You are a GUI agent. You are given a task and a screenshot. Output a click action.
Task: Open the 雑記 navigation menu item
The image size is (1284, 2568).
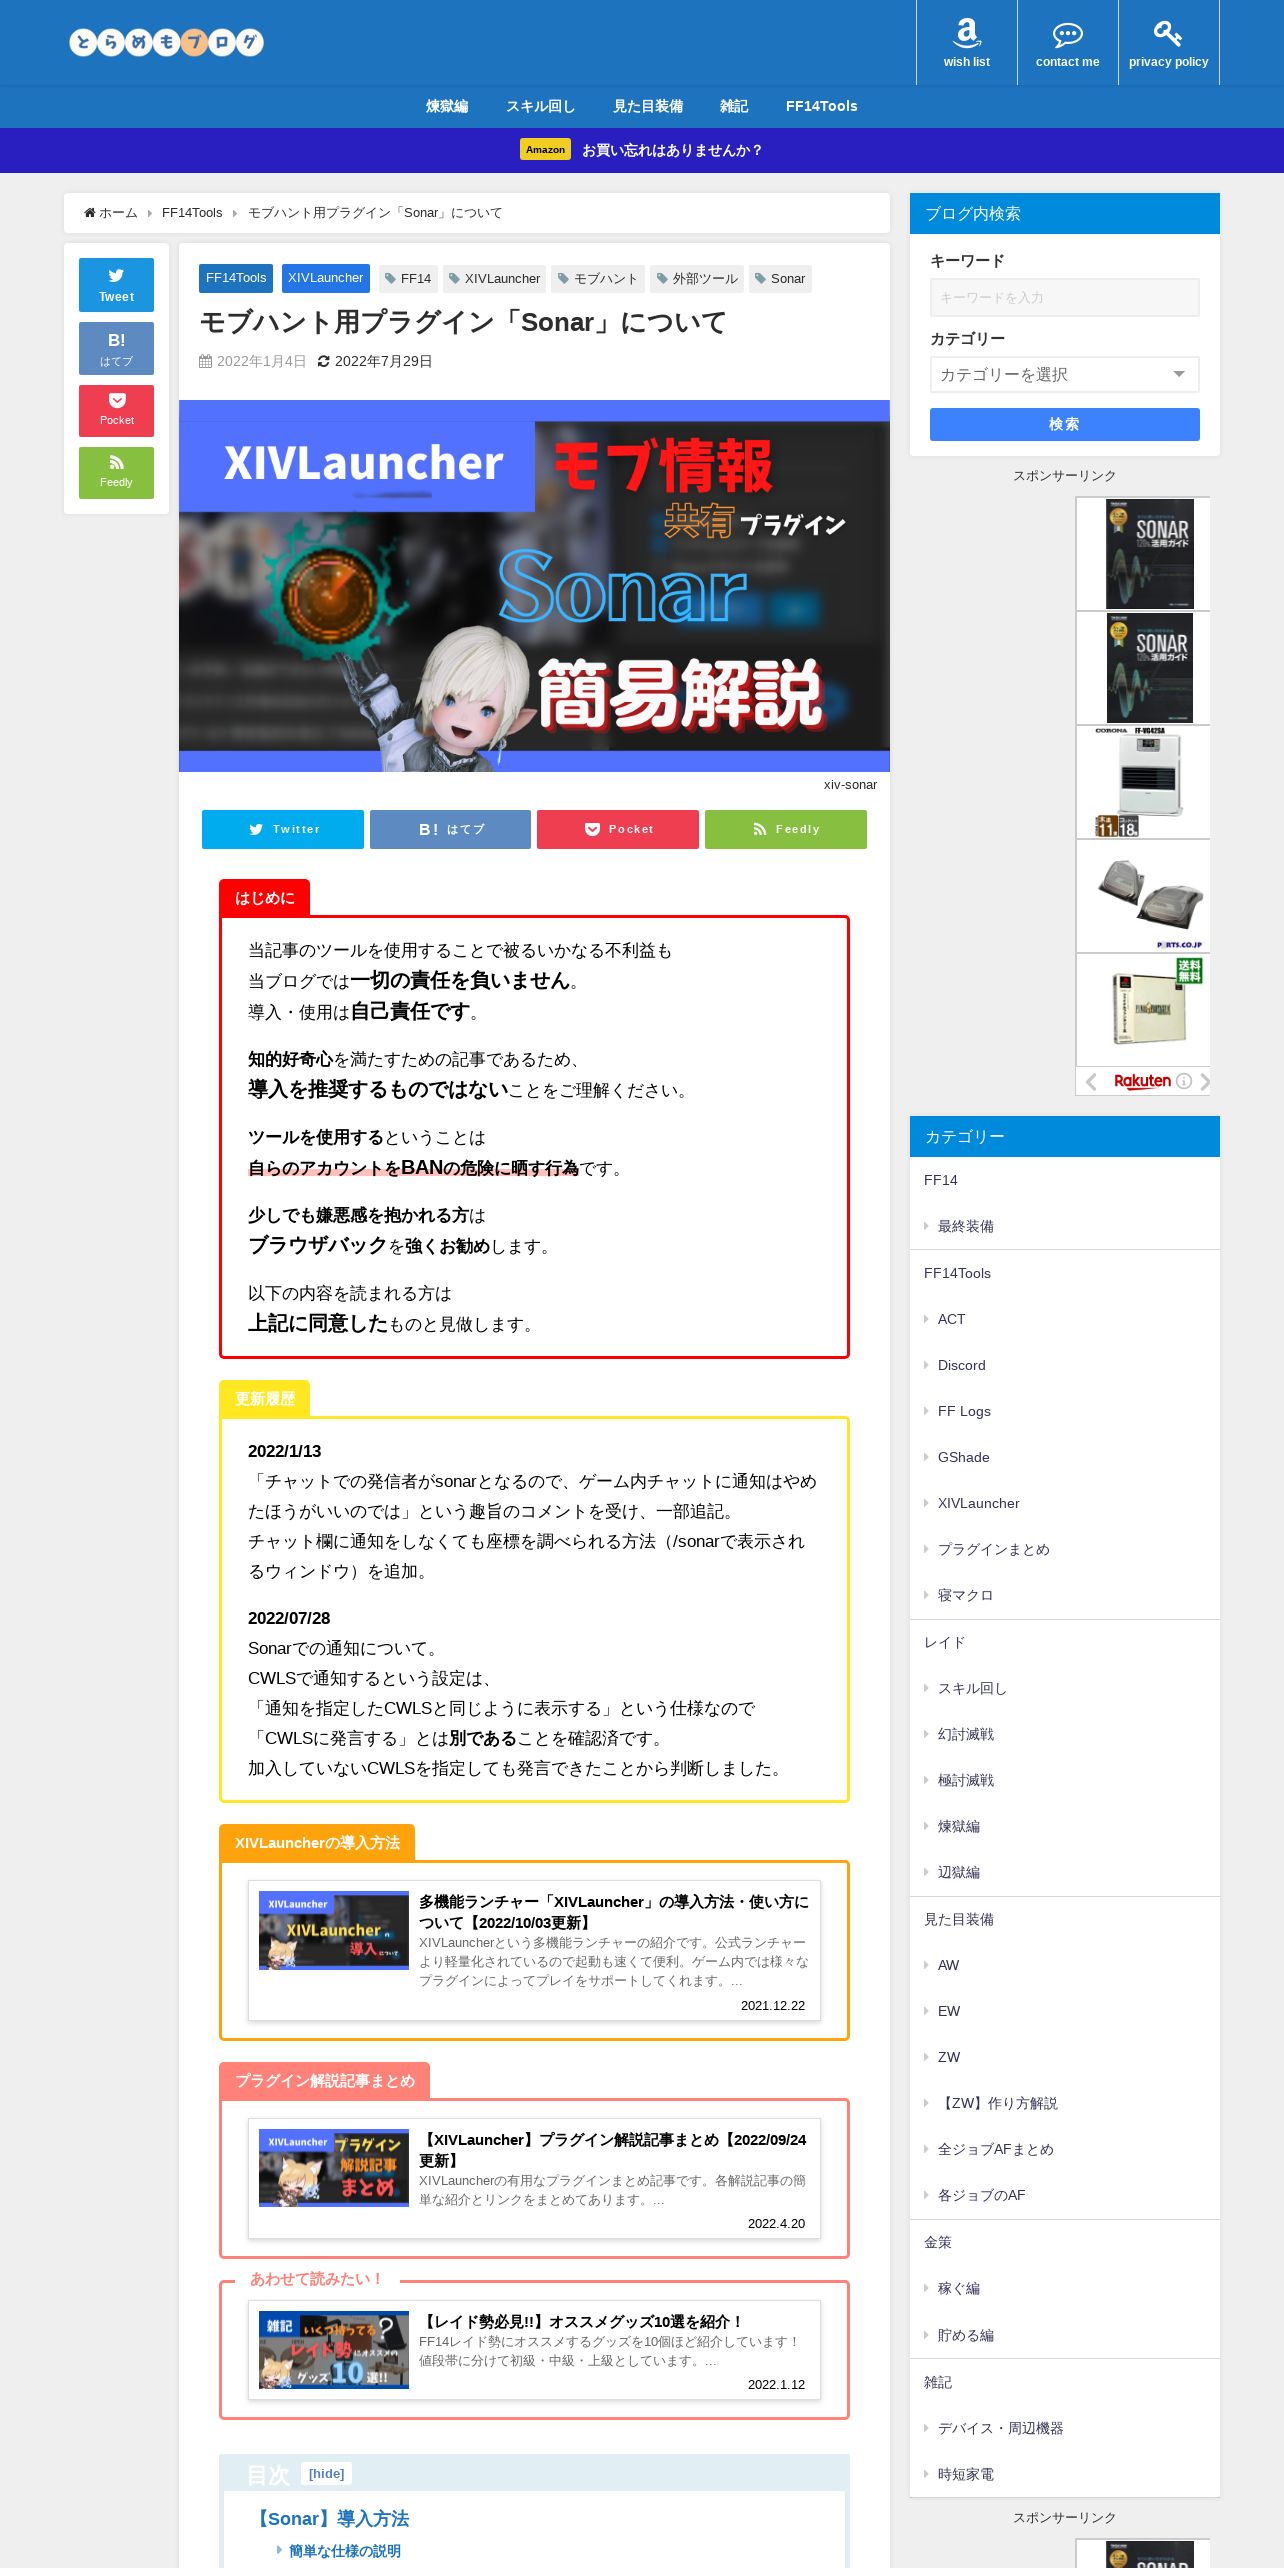pos(734,106)
